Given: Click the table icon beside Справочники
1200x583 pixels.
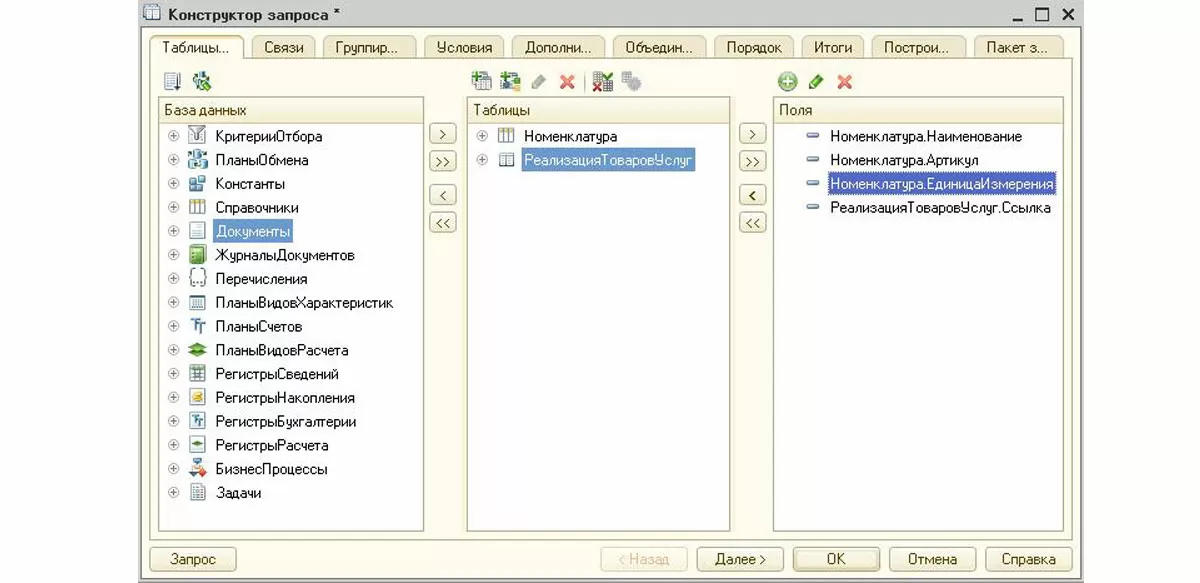Looking at the screenshot, I should pyautogui.click(x=197, y=208).
